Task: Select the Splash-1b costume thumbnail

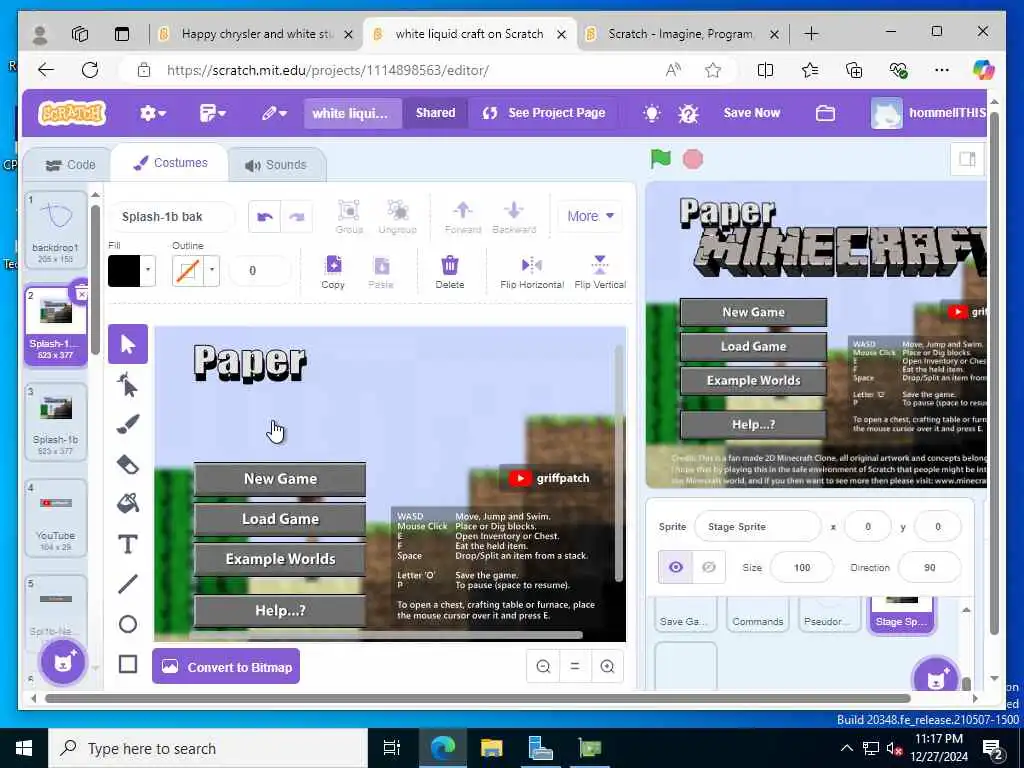Action: pos(56,422)
